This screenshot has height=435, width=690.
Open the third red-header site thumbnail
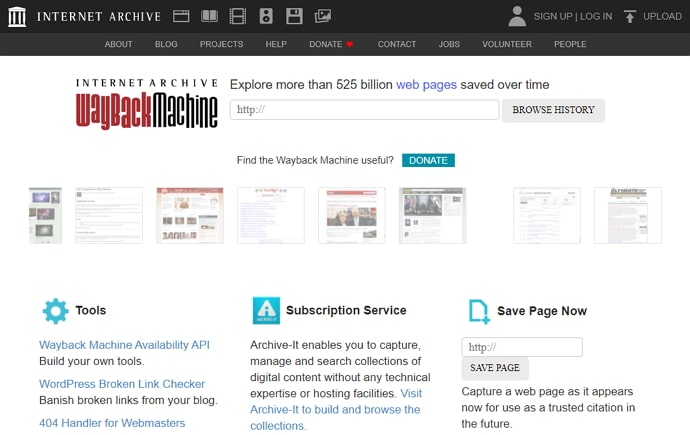click(x=190, y=216)
